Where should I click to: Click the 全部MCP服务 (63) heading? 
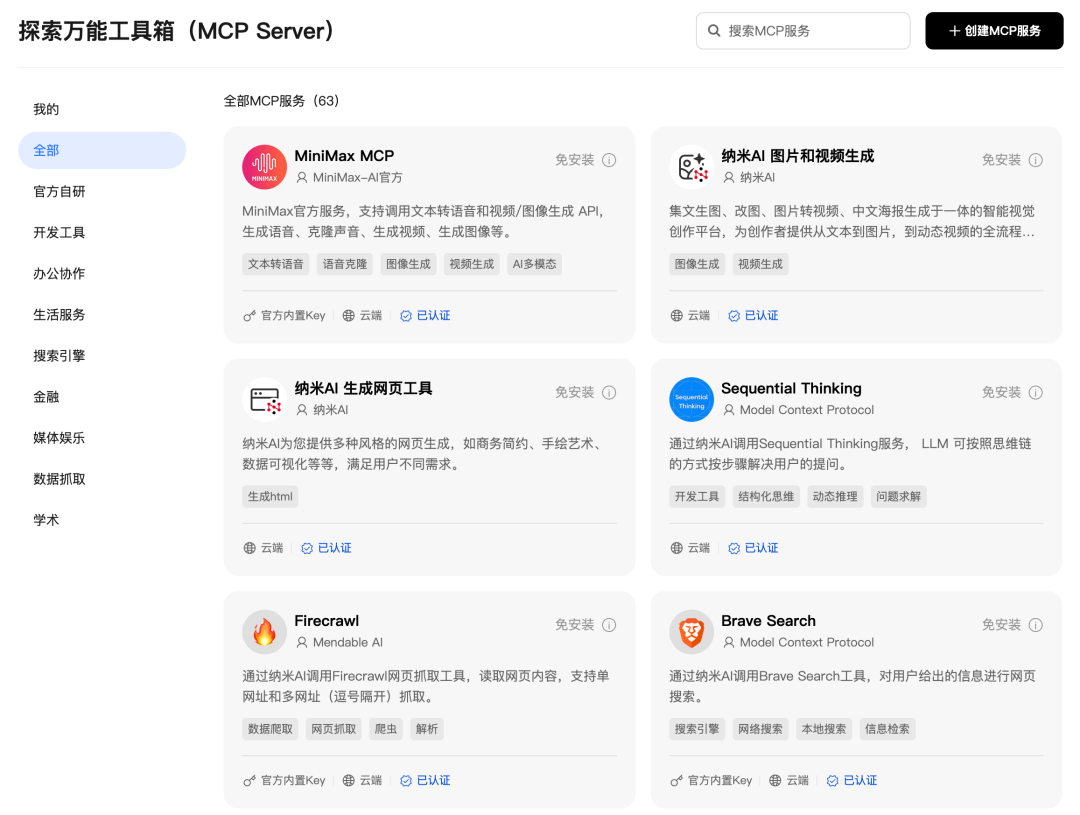coord(282,101)
